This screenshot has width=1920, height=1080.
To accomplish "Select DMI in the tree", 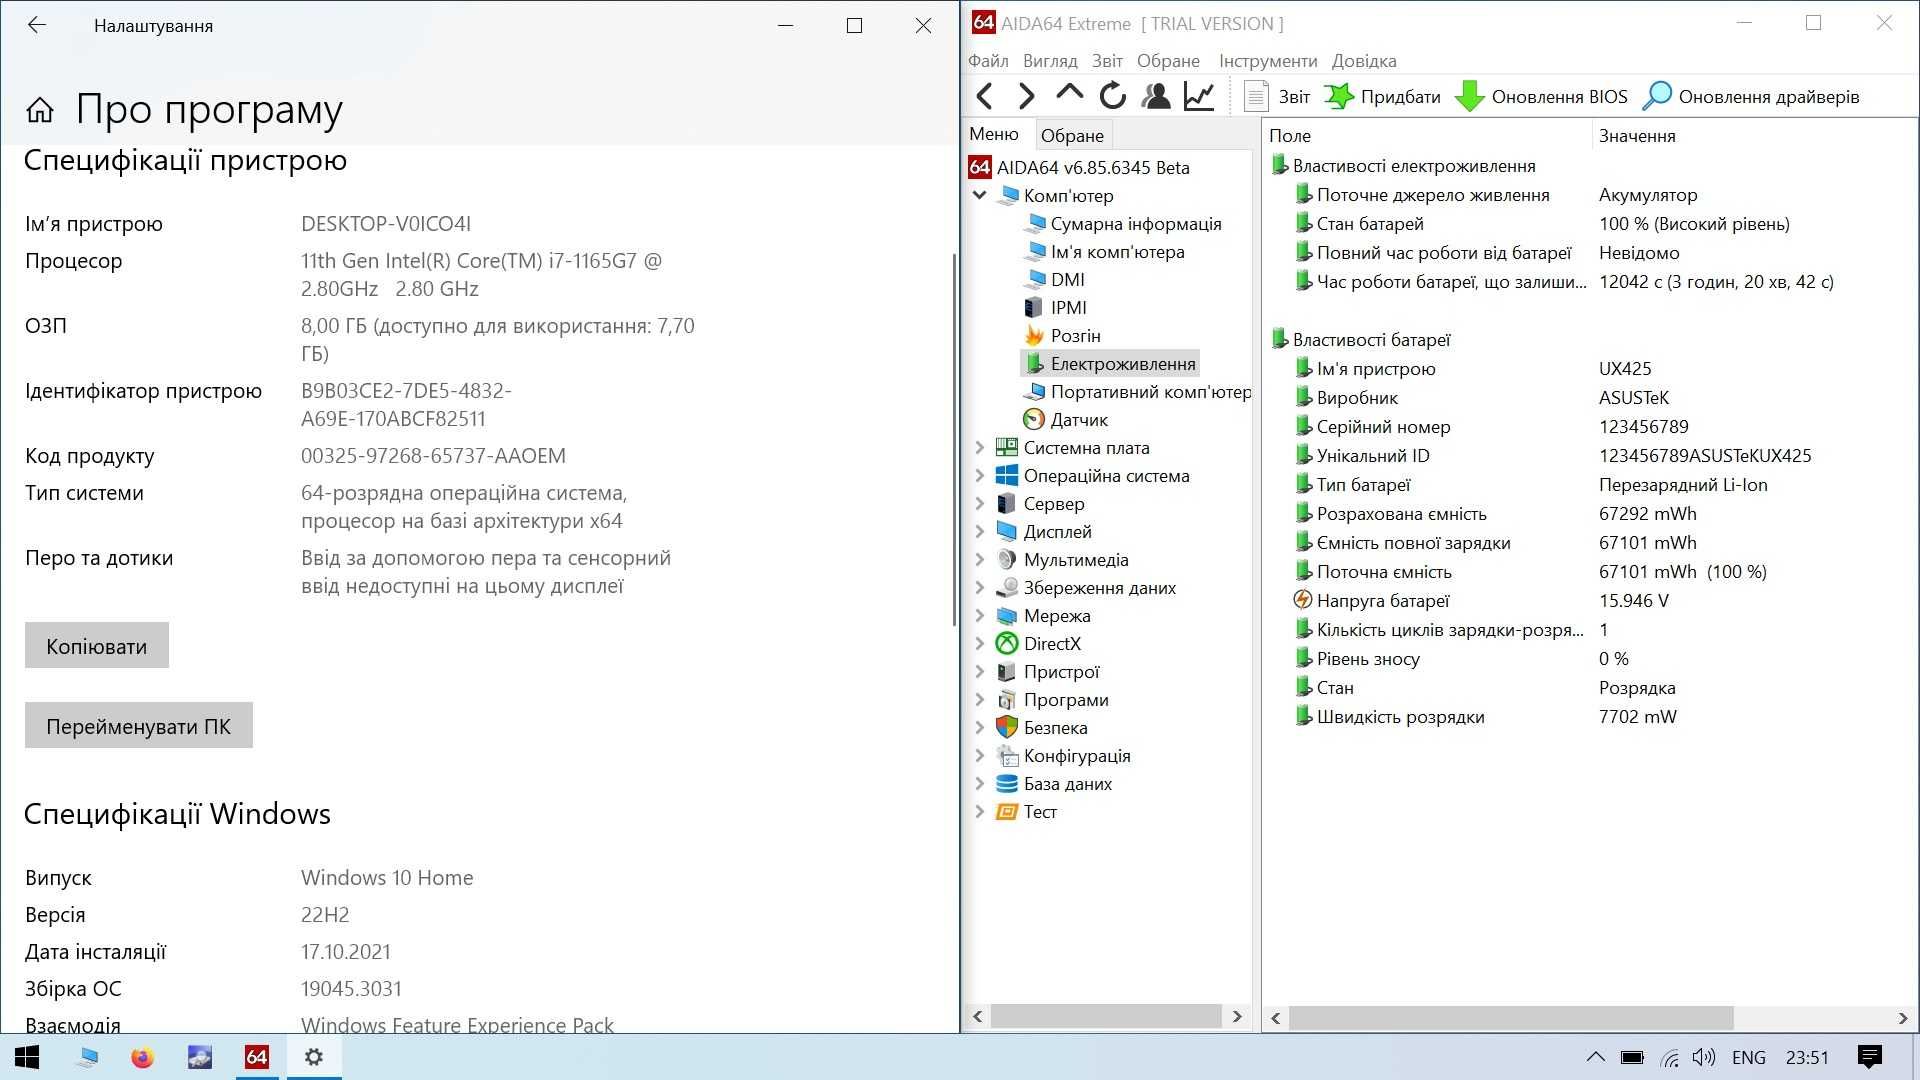I will coord(1067,279).
